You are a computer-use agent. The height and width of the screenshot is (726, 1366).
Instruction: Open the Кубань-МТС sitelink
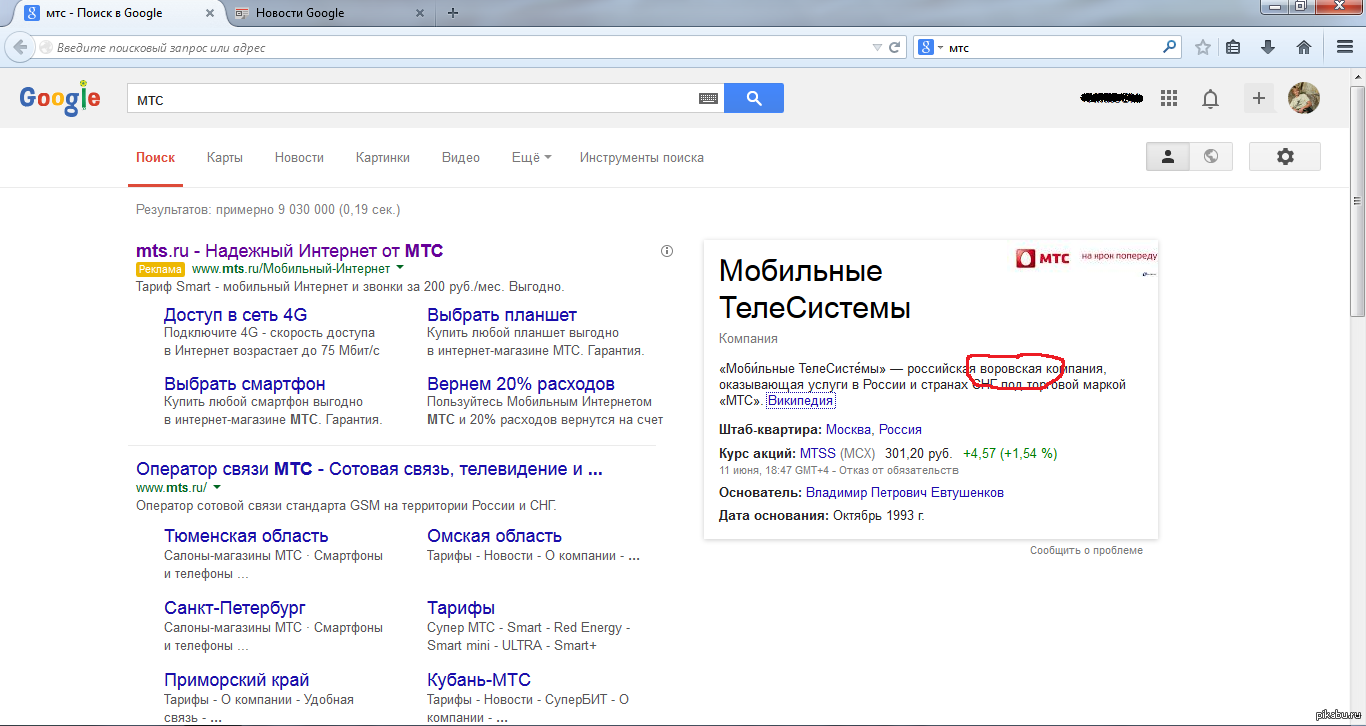479,680
